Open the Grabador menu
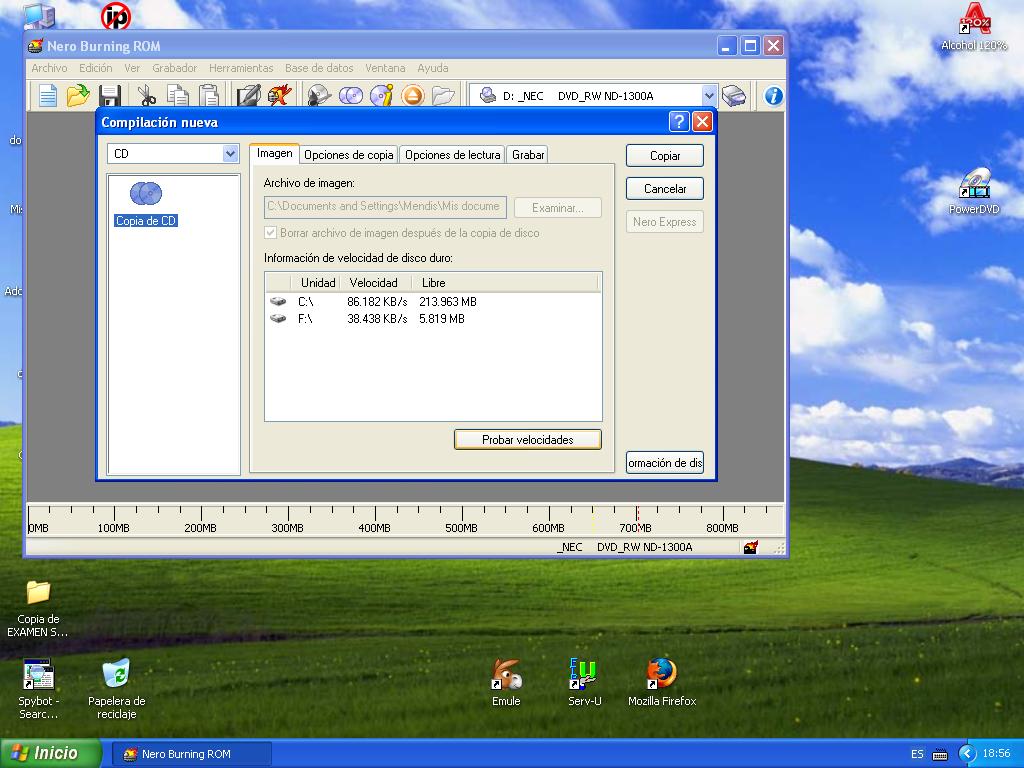 (x=174, y=68)
